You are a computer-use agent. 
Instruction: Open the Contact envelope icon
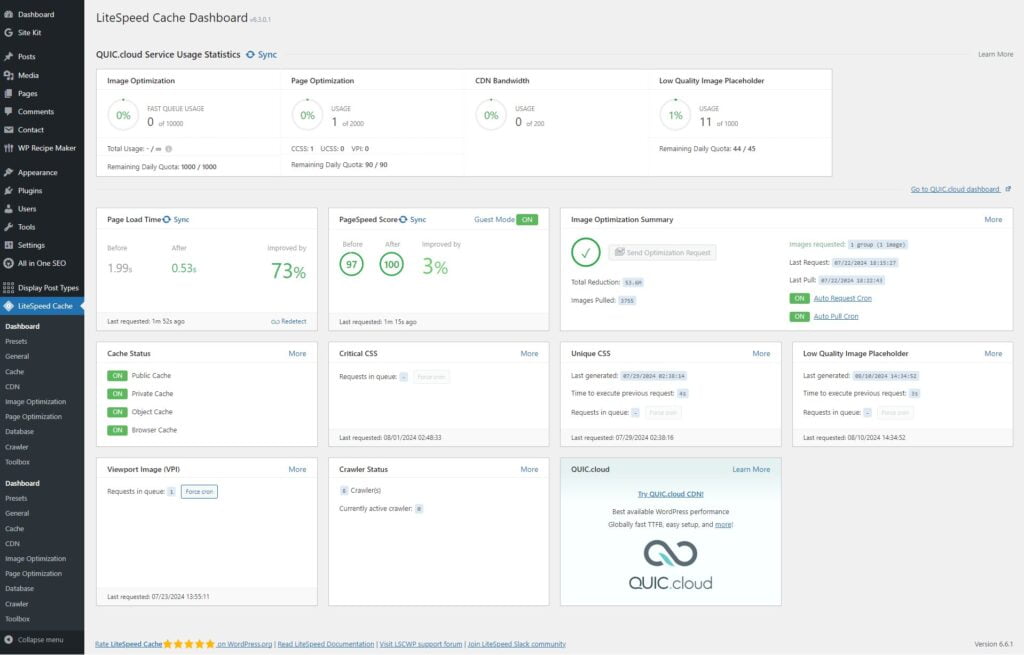tap(8, 130)
